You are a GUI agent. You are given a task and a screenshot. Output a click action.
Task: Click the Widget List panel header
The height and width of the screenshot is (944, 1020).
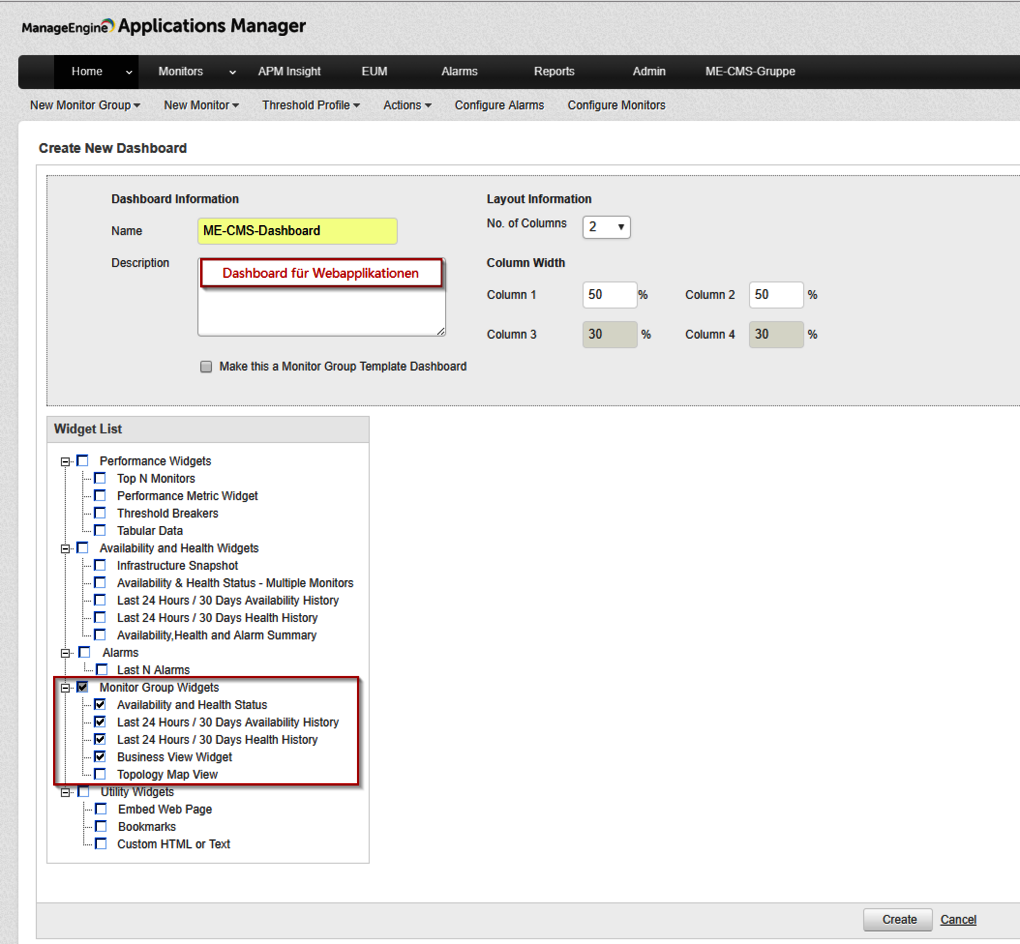tap(208, 429)
